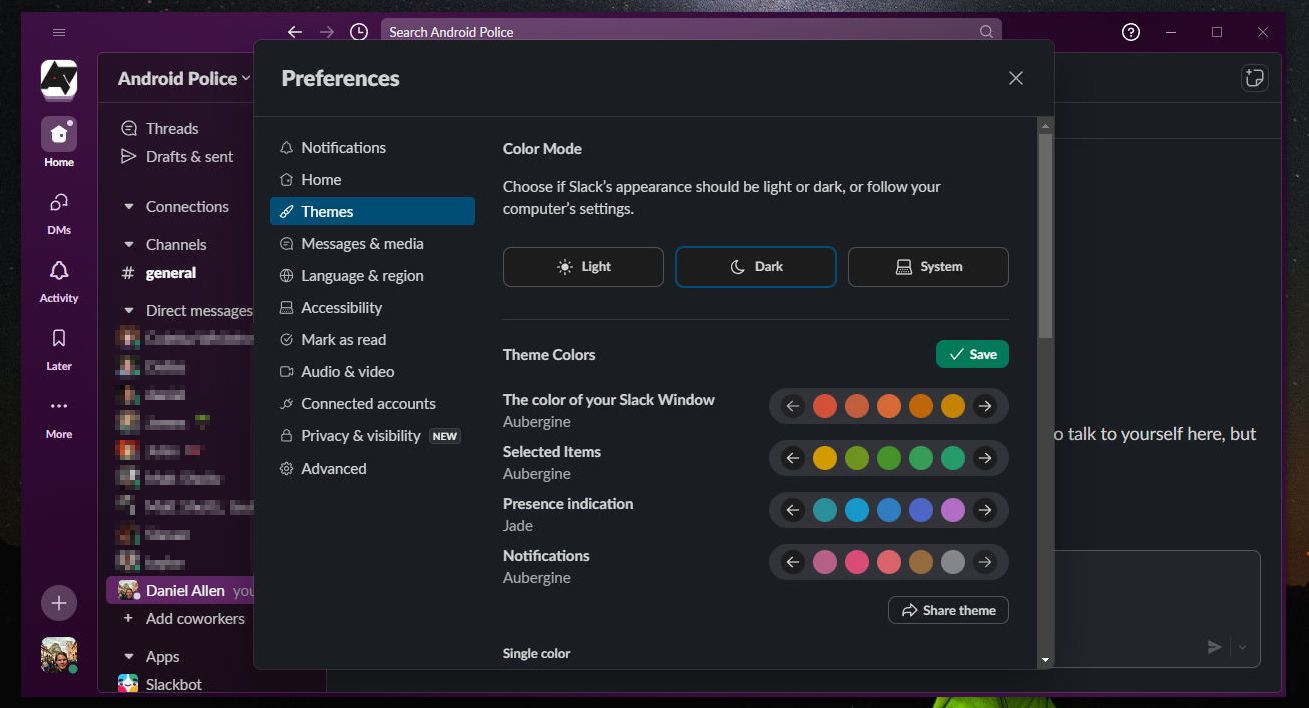The image size is (1309, 708).
Task: Previous colors for Presence indication row
Action: (x=793, y=510)
